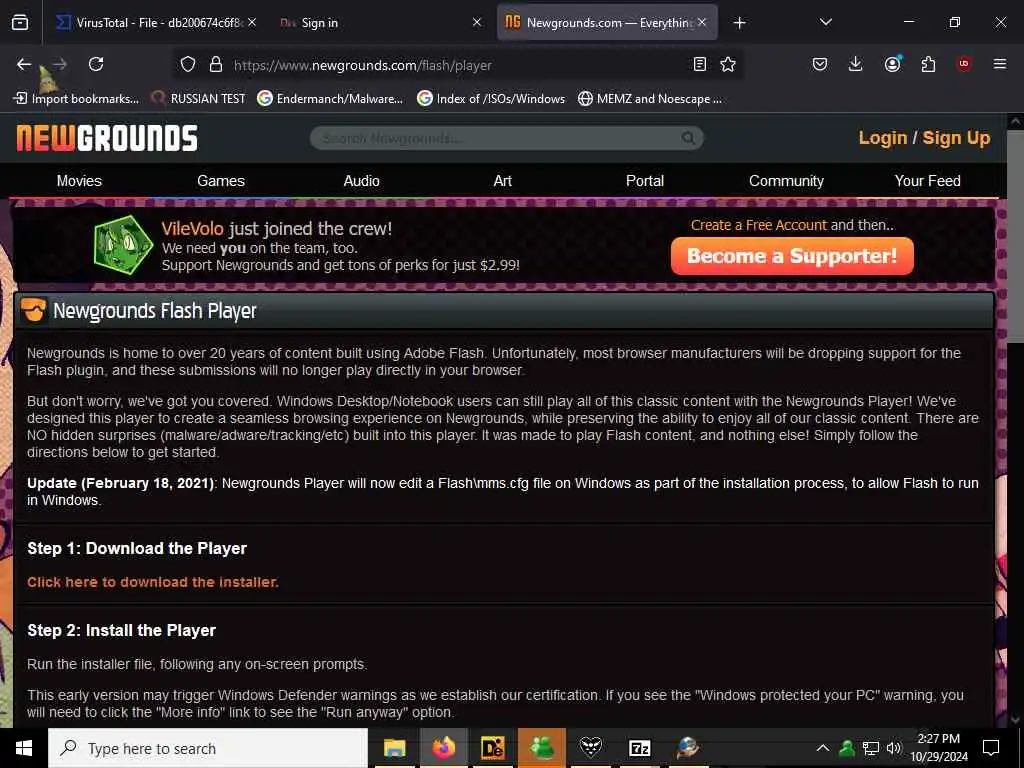
Task: Click the Newgrounds logo
Action: [107, 138]
